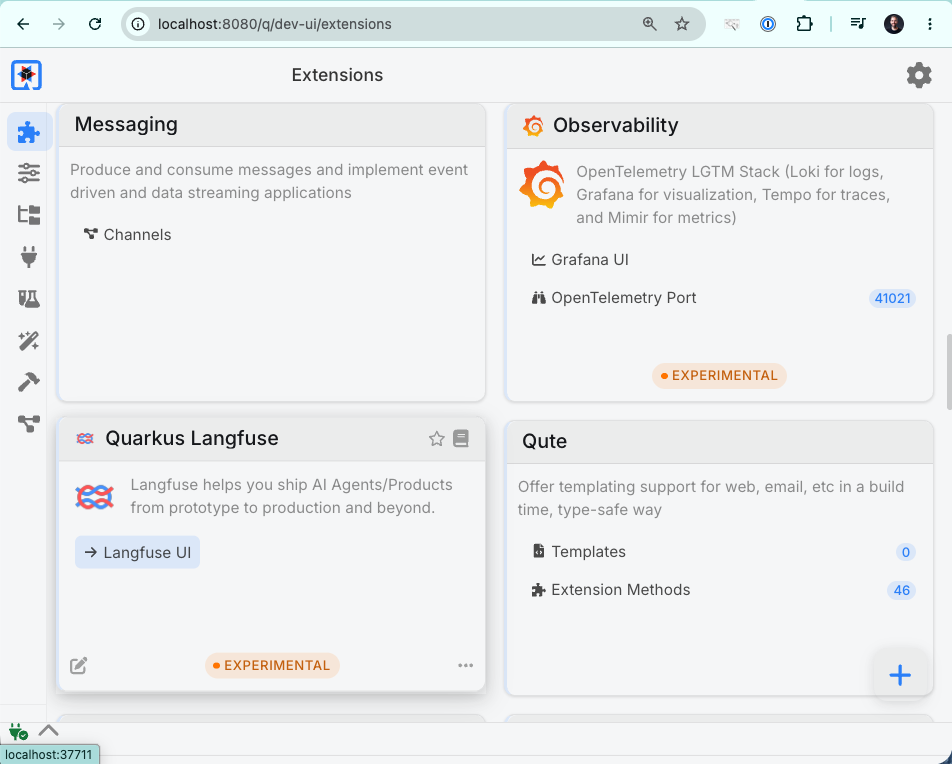This screenshot has height=764, width=952.
Task: Open the Chrome three-dot menu
Action: pyautogui.click(x=930, y=24)
